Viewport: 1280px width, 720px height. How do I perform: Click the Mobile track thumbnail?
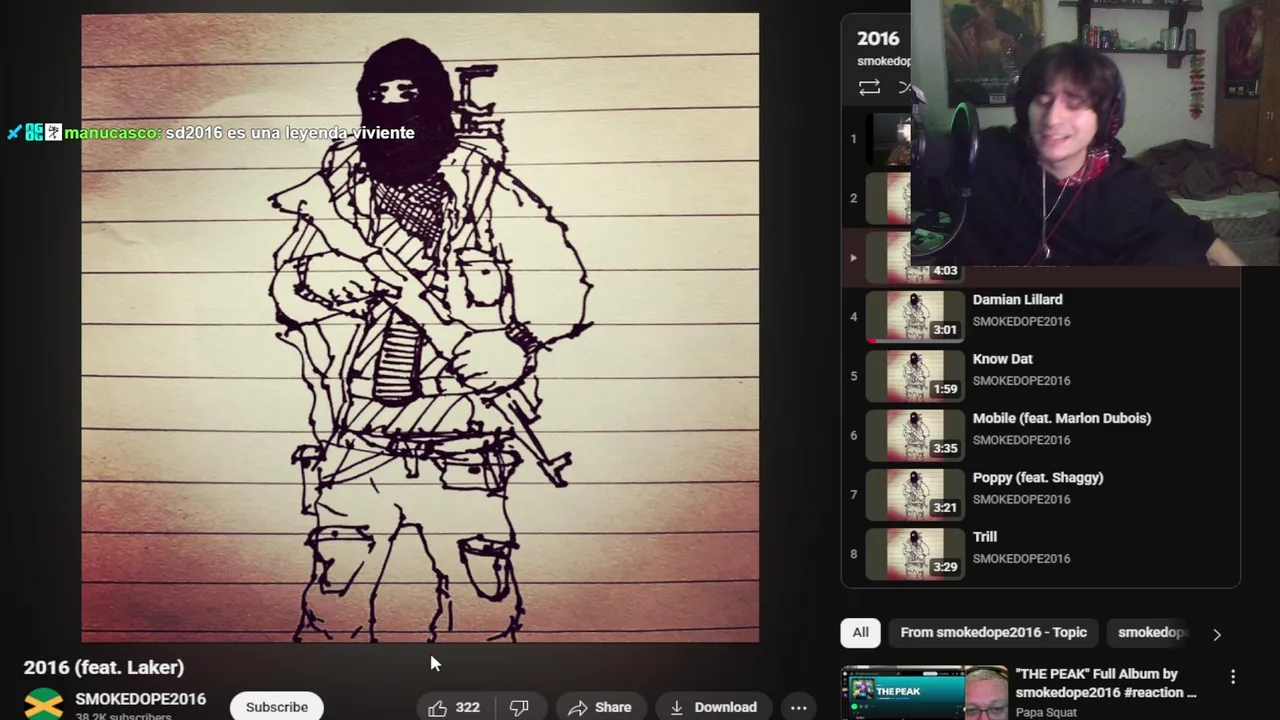(x=913, y=435)
